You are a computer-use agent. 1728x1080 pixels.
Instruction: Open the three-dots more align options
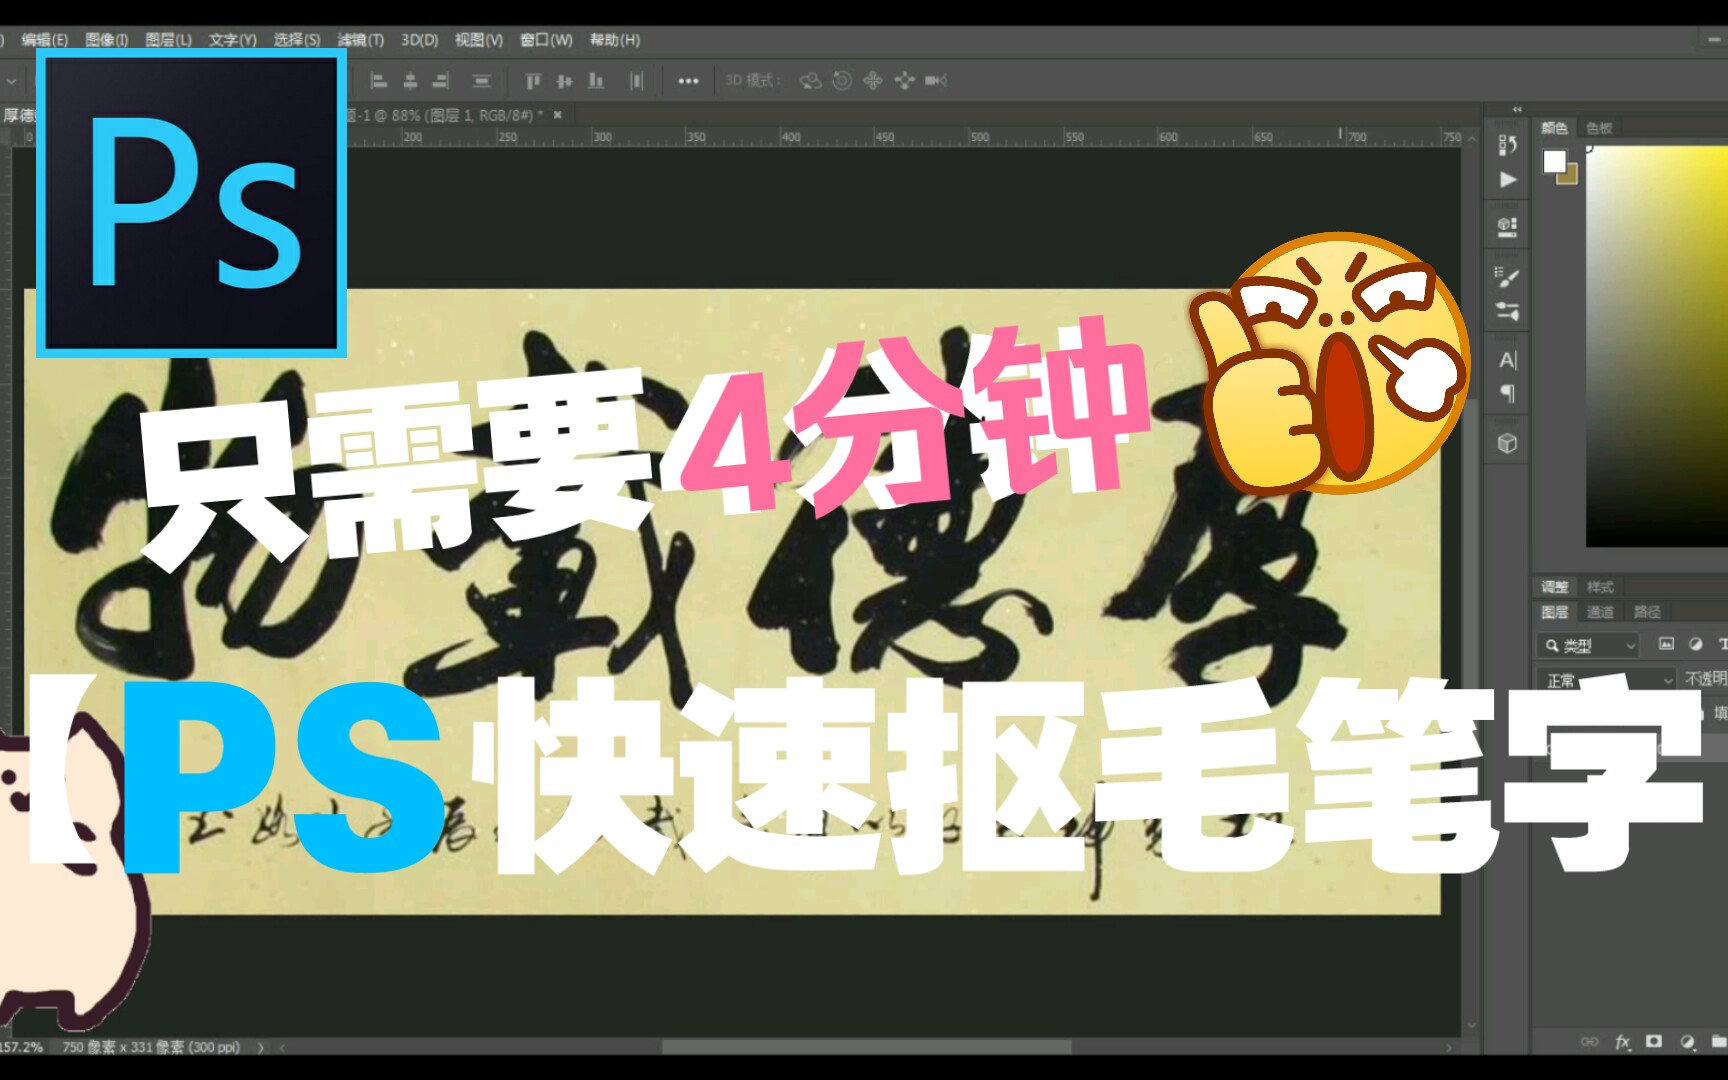[688, 81]
